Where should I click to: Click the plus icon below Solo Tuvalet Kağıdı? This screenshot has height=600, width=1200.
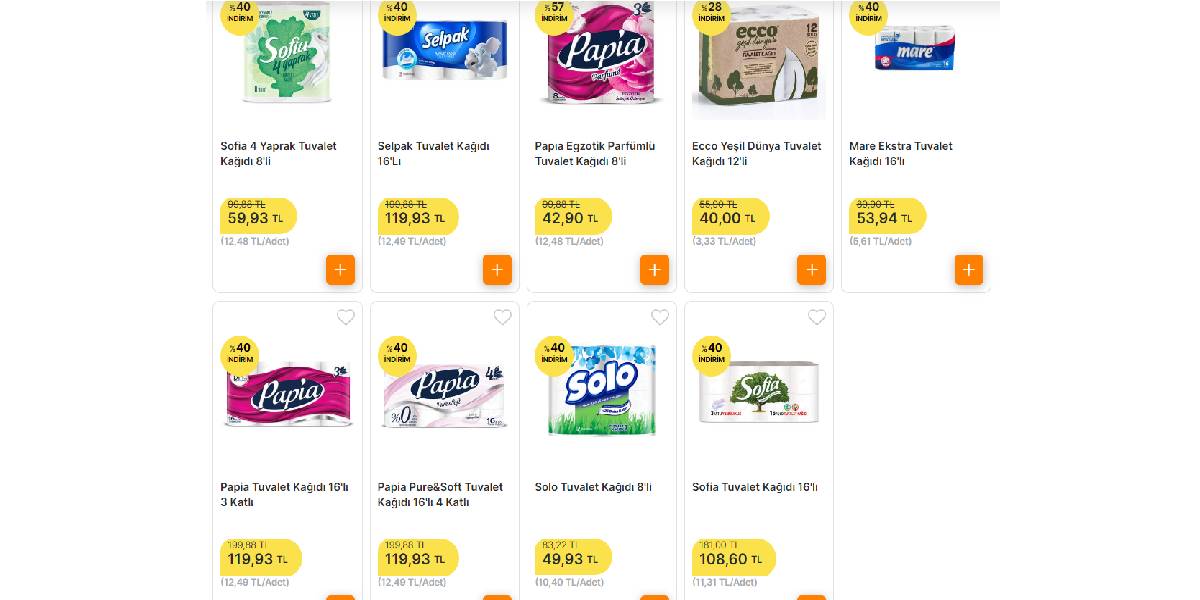click(654, 596)
